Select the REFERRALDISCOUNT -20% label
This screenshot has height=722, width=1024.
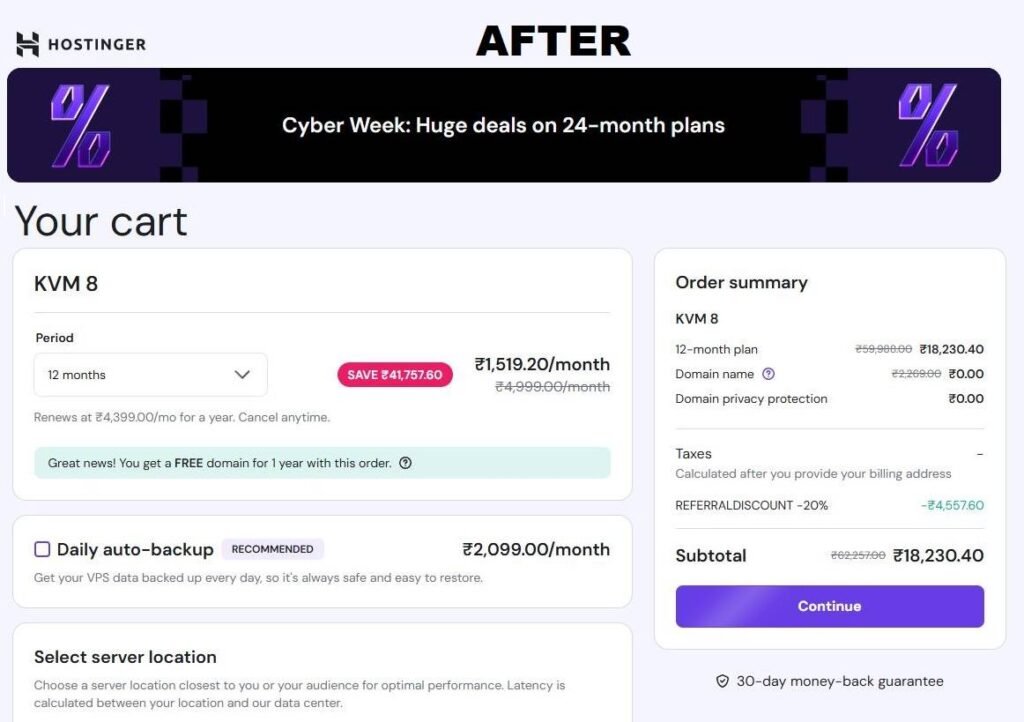point(752,505)
